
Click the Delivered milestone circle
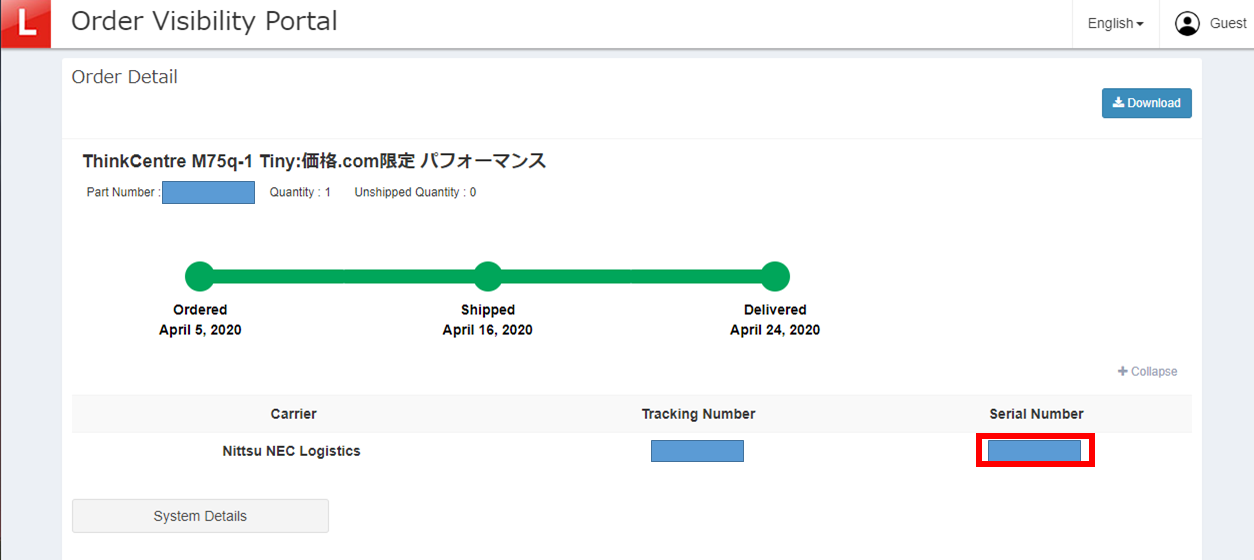tap(775, 276)
